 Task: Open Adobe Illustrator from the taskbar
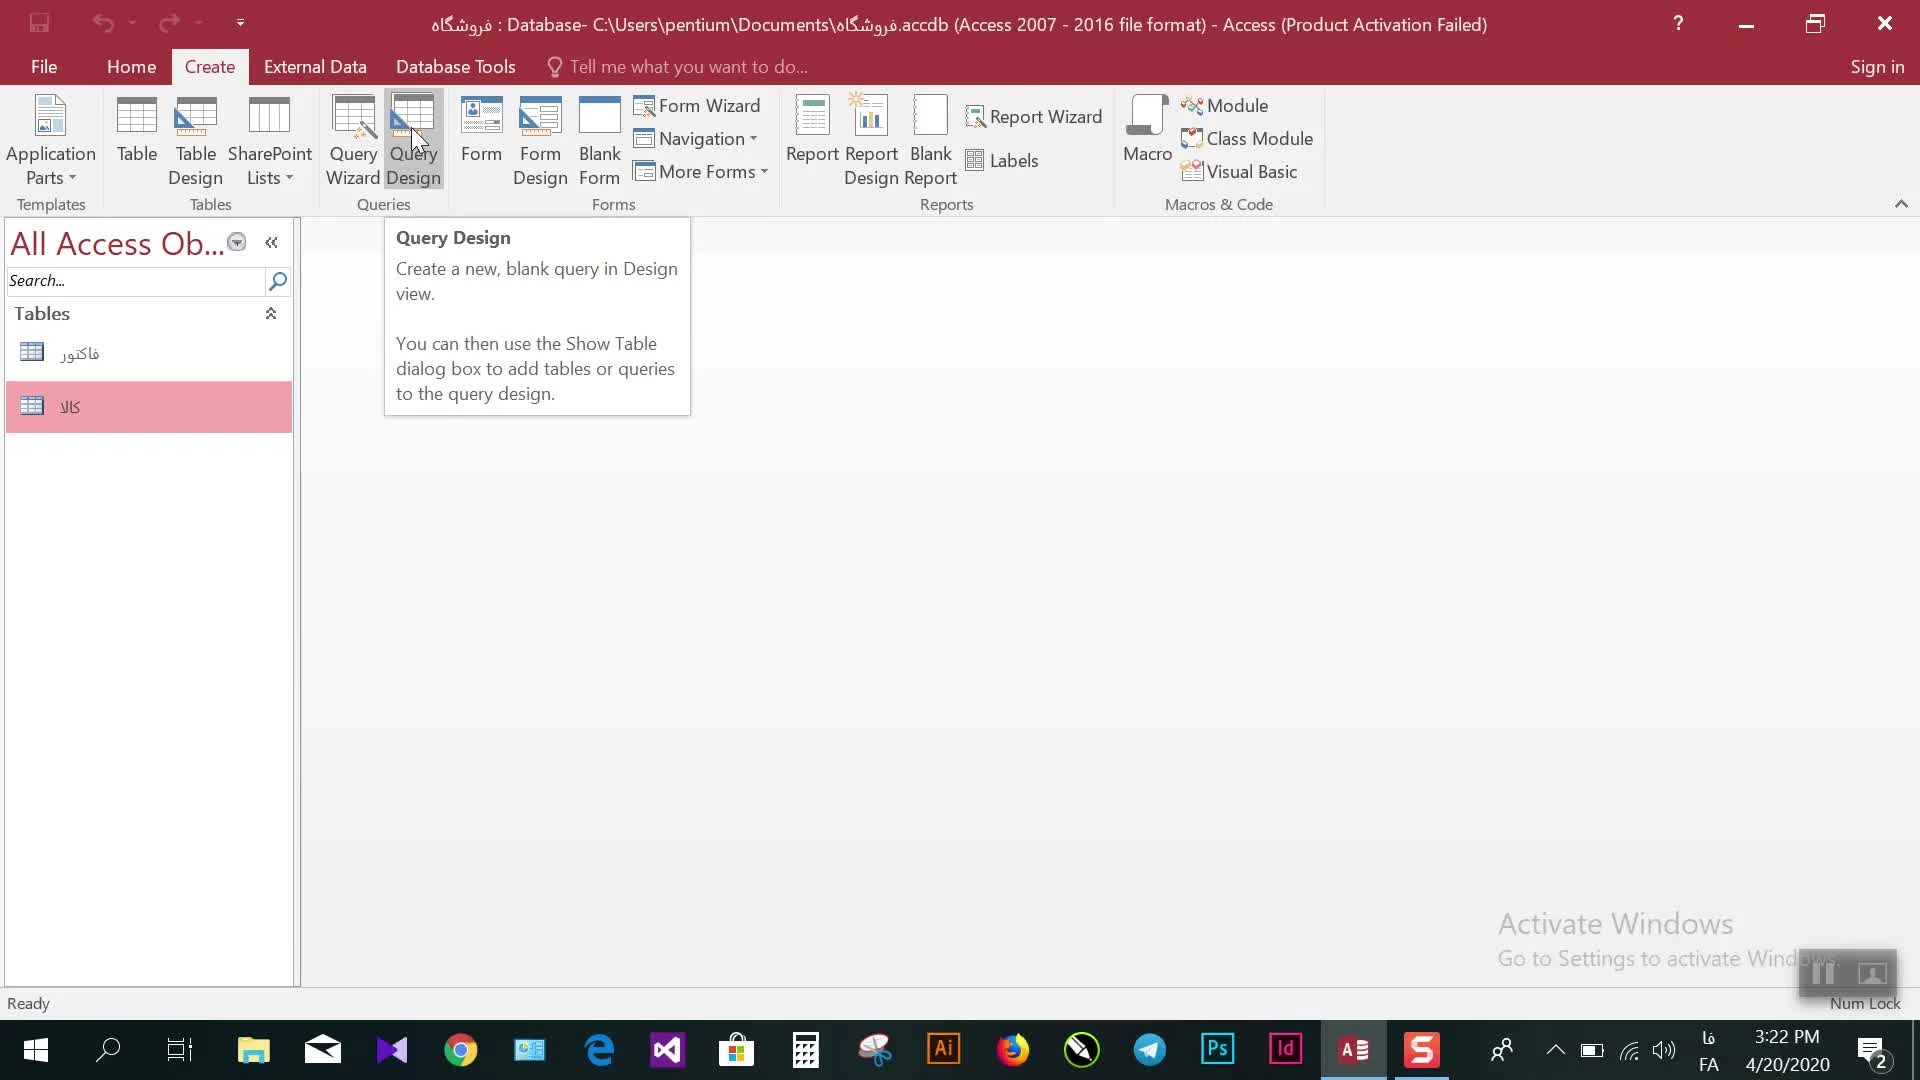coord(943,1050)
